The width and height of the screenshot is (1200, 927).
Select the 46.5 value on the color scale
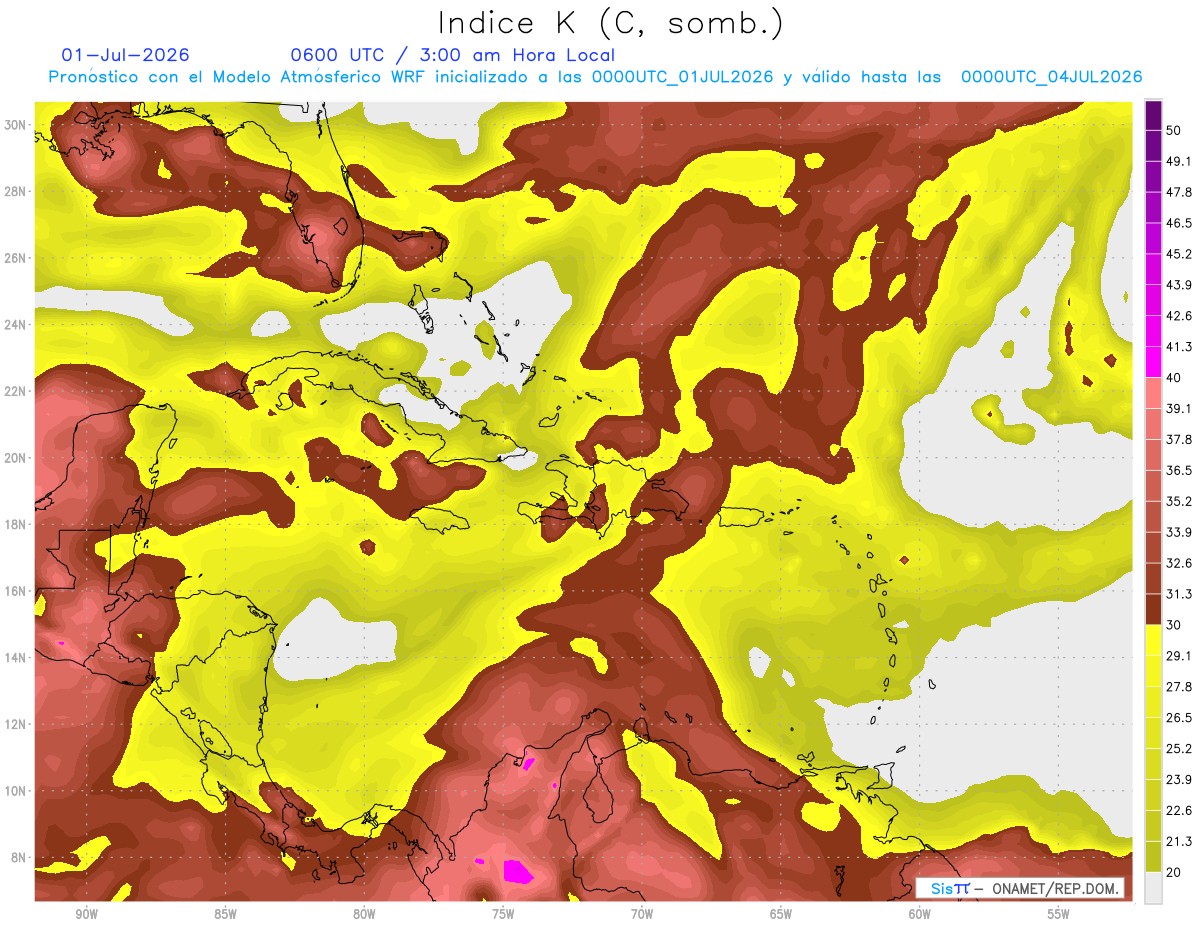1179,223
